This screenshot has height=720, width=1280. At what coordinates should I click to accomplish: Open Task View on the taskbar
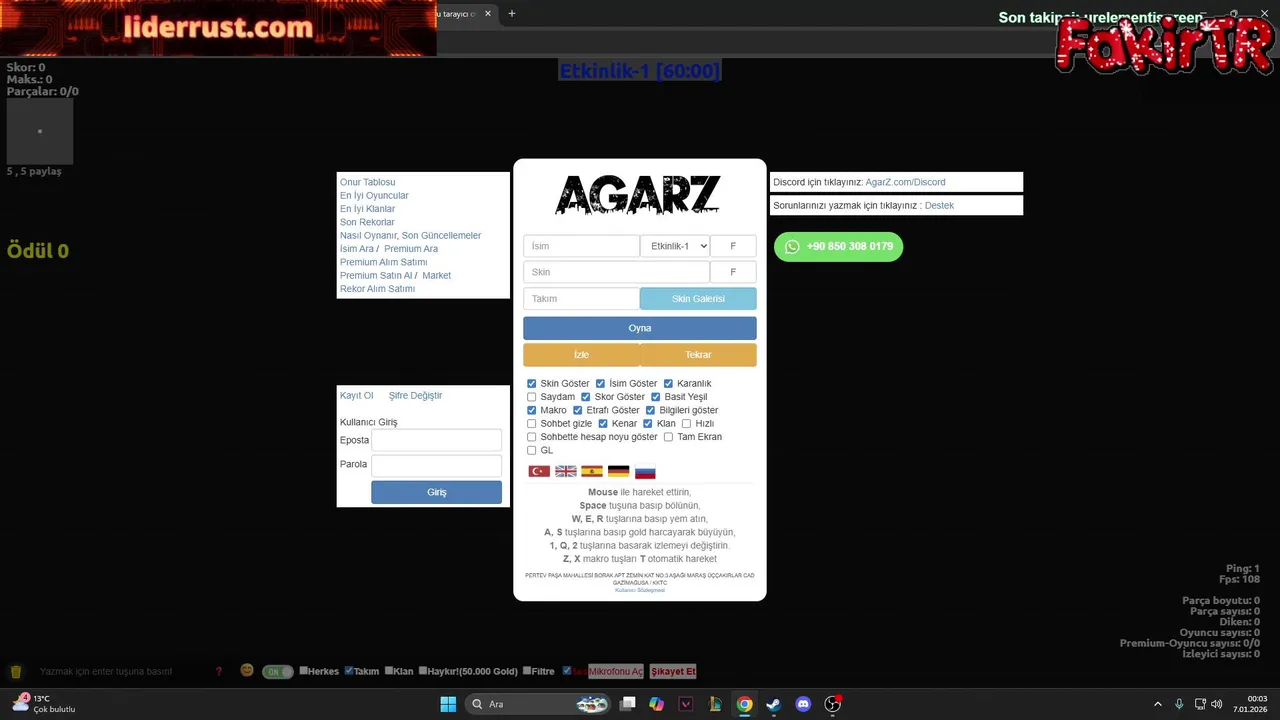pos(627,704)
